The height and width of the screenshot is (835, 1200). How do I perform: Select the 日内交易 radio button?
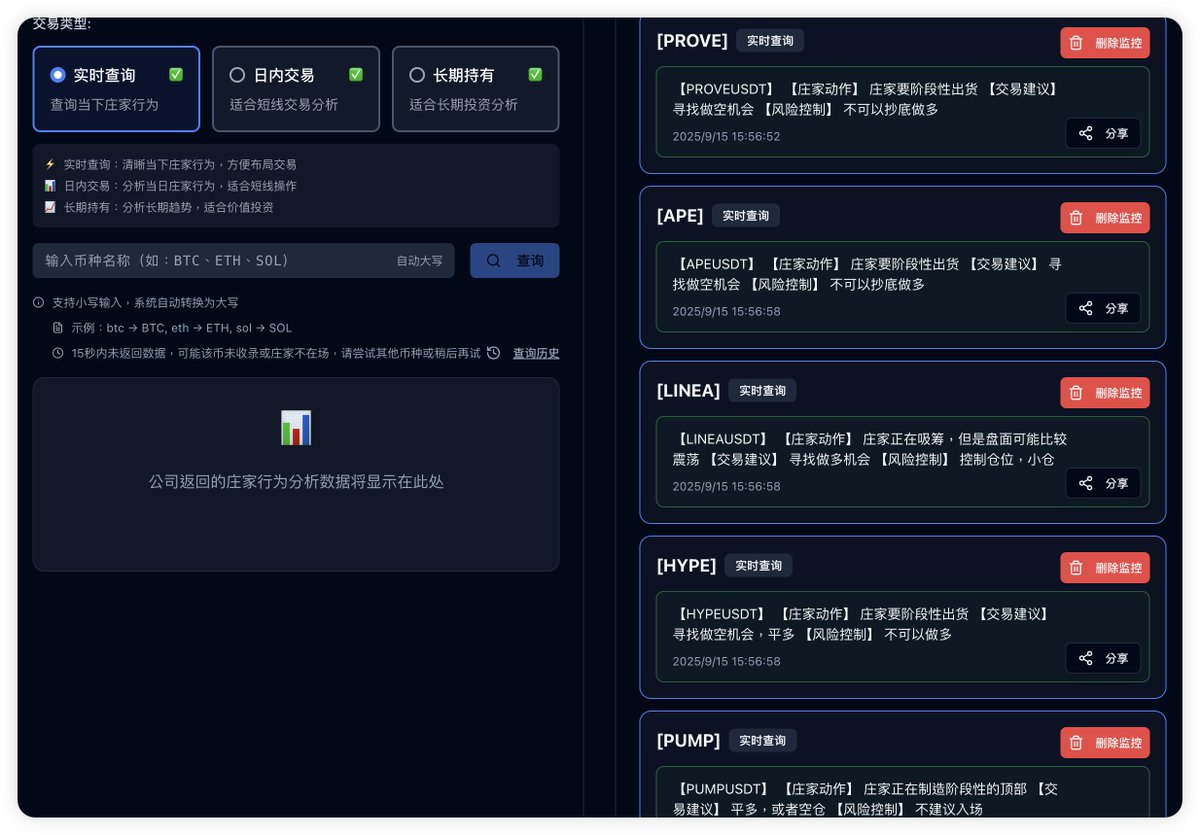tap(237, 74)
